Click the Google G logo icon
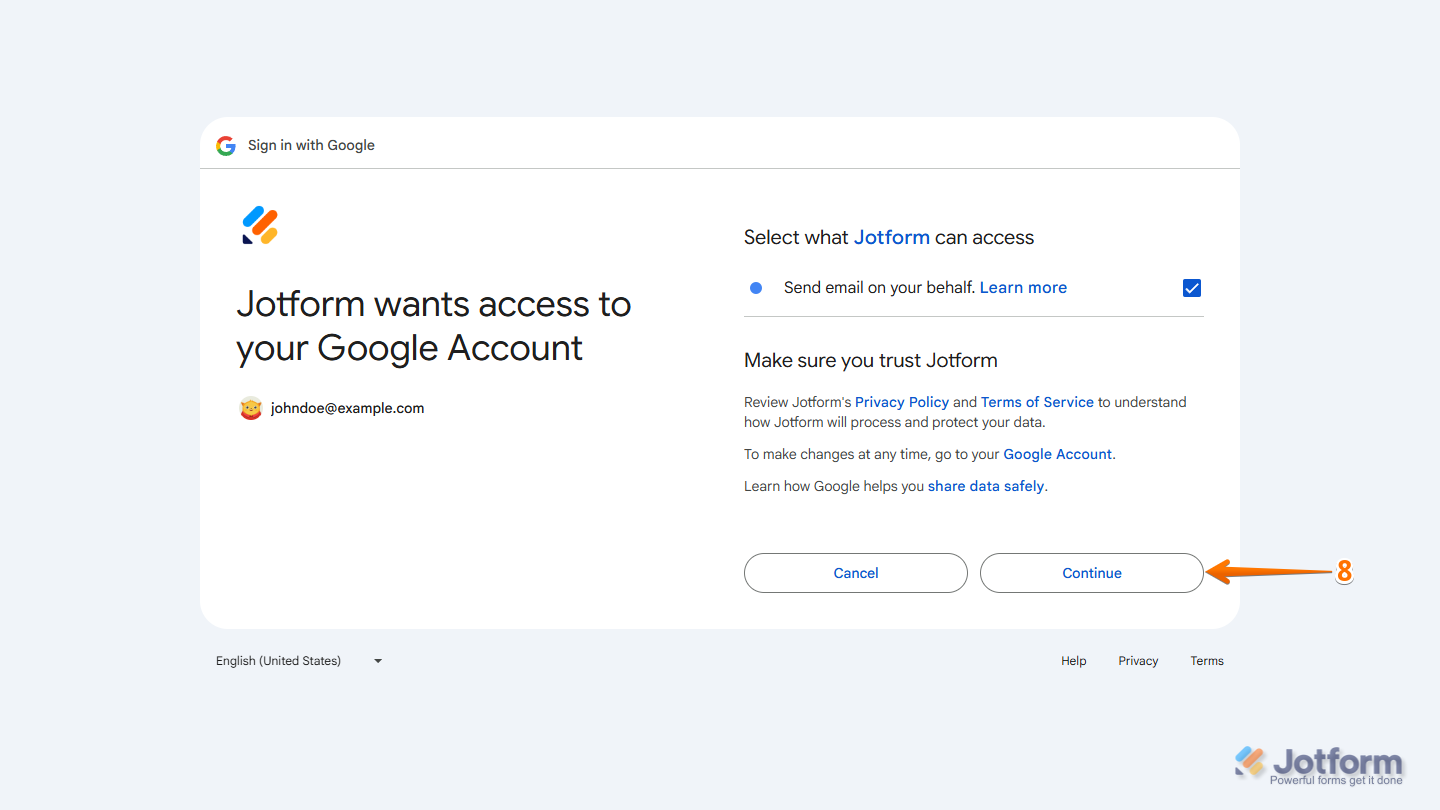The image size is (1440, 810). (226, 145)
